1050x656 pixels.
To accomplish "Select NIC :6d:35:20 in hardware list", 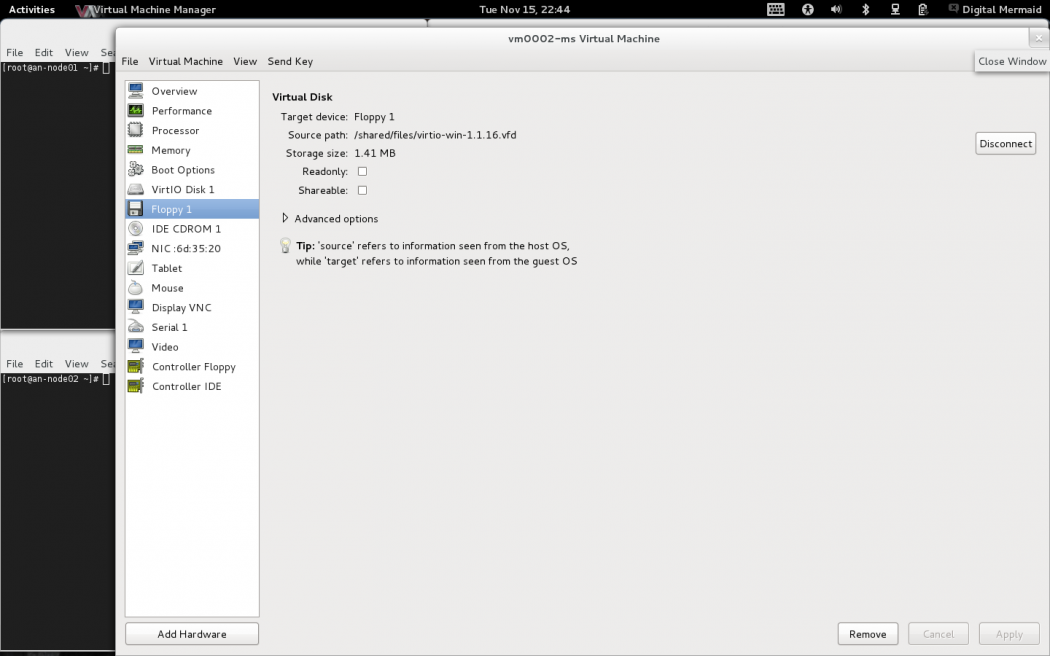I will pyautogui.click(x=186, y=249).
